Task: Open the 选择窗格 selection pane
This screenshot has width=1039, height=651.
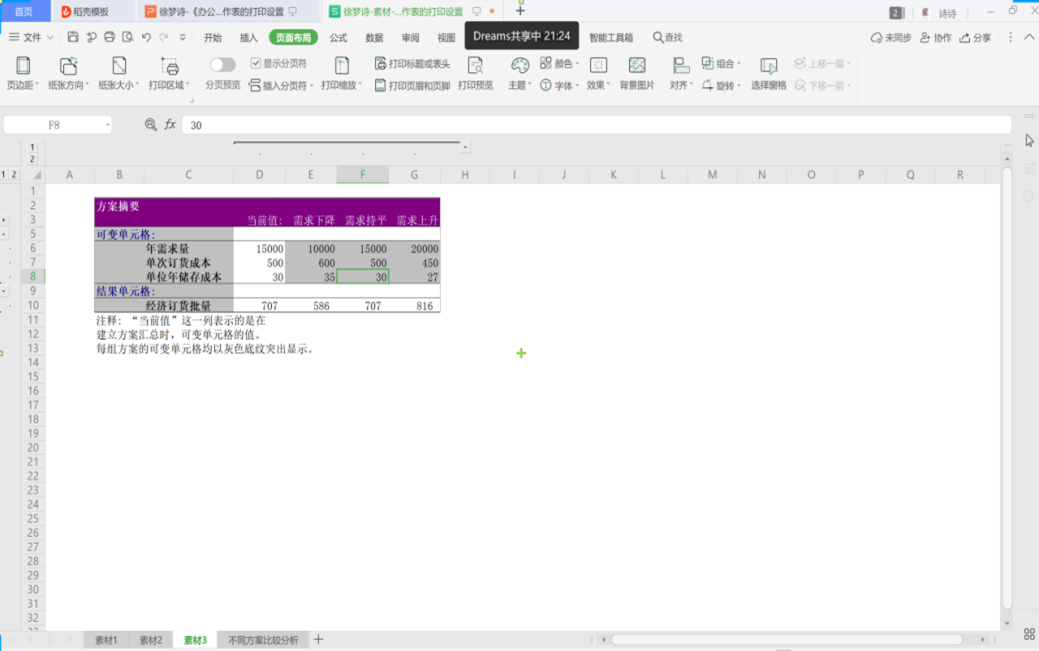Action: (768, 67)
